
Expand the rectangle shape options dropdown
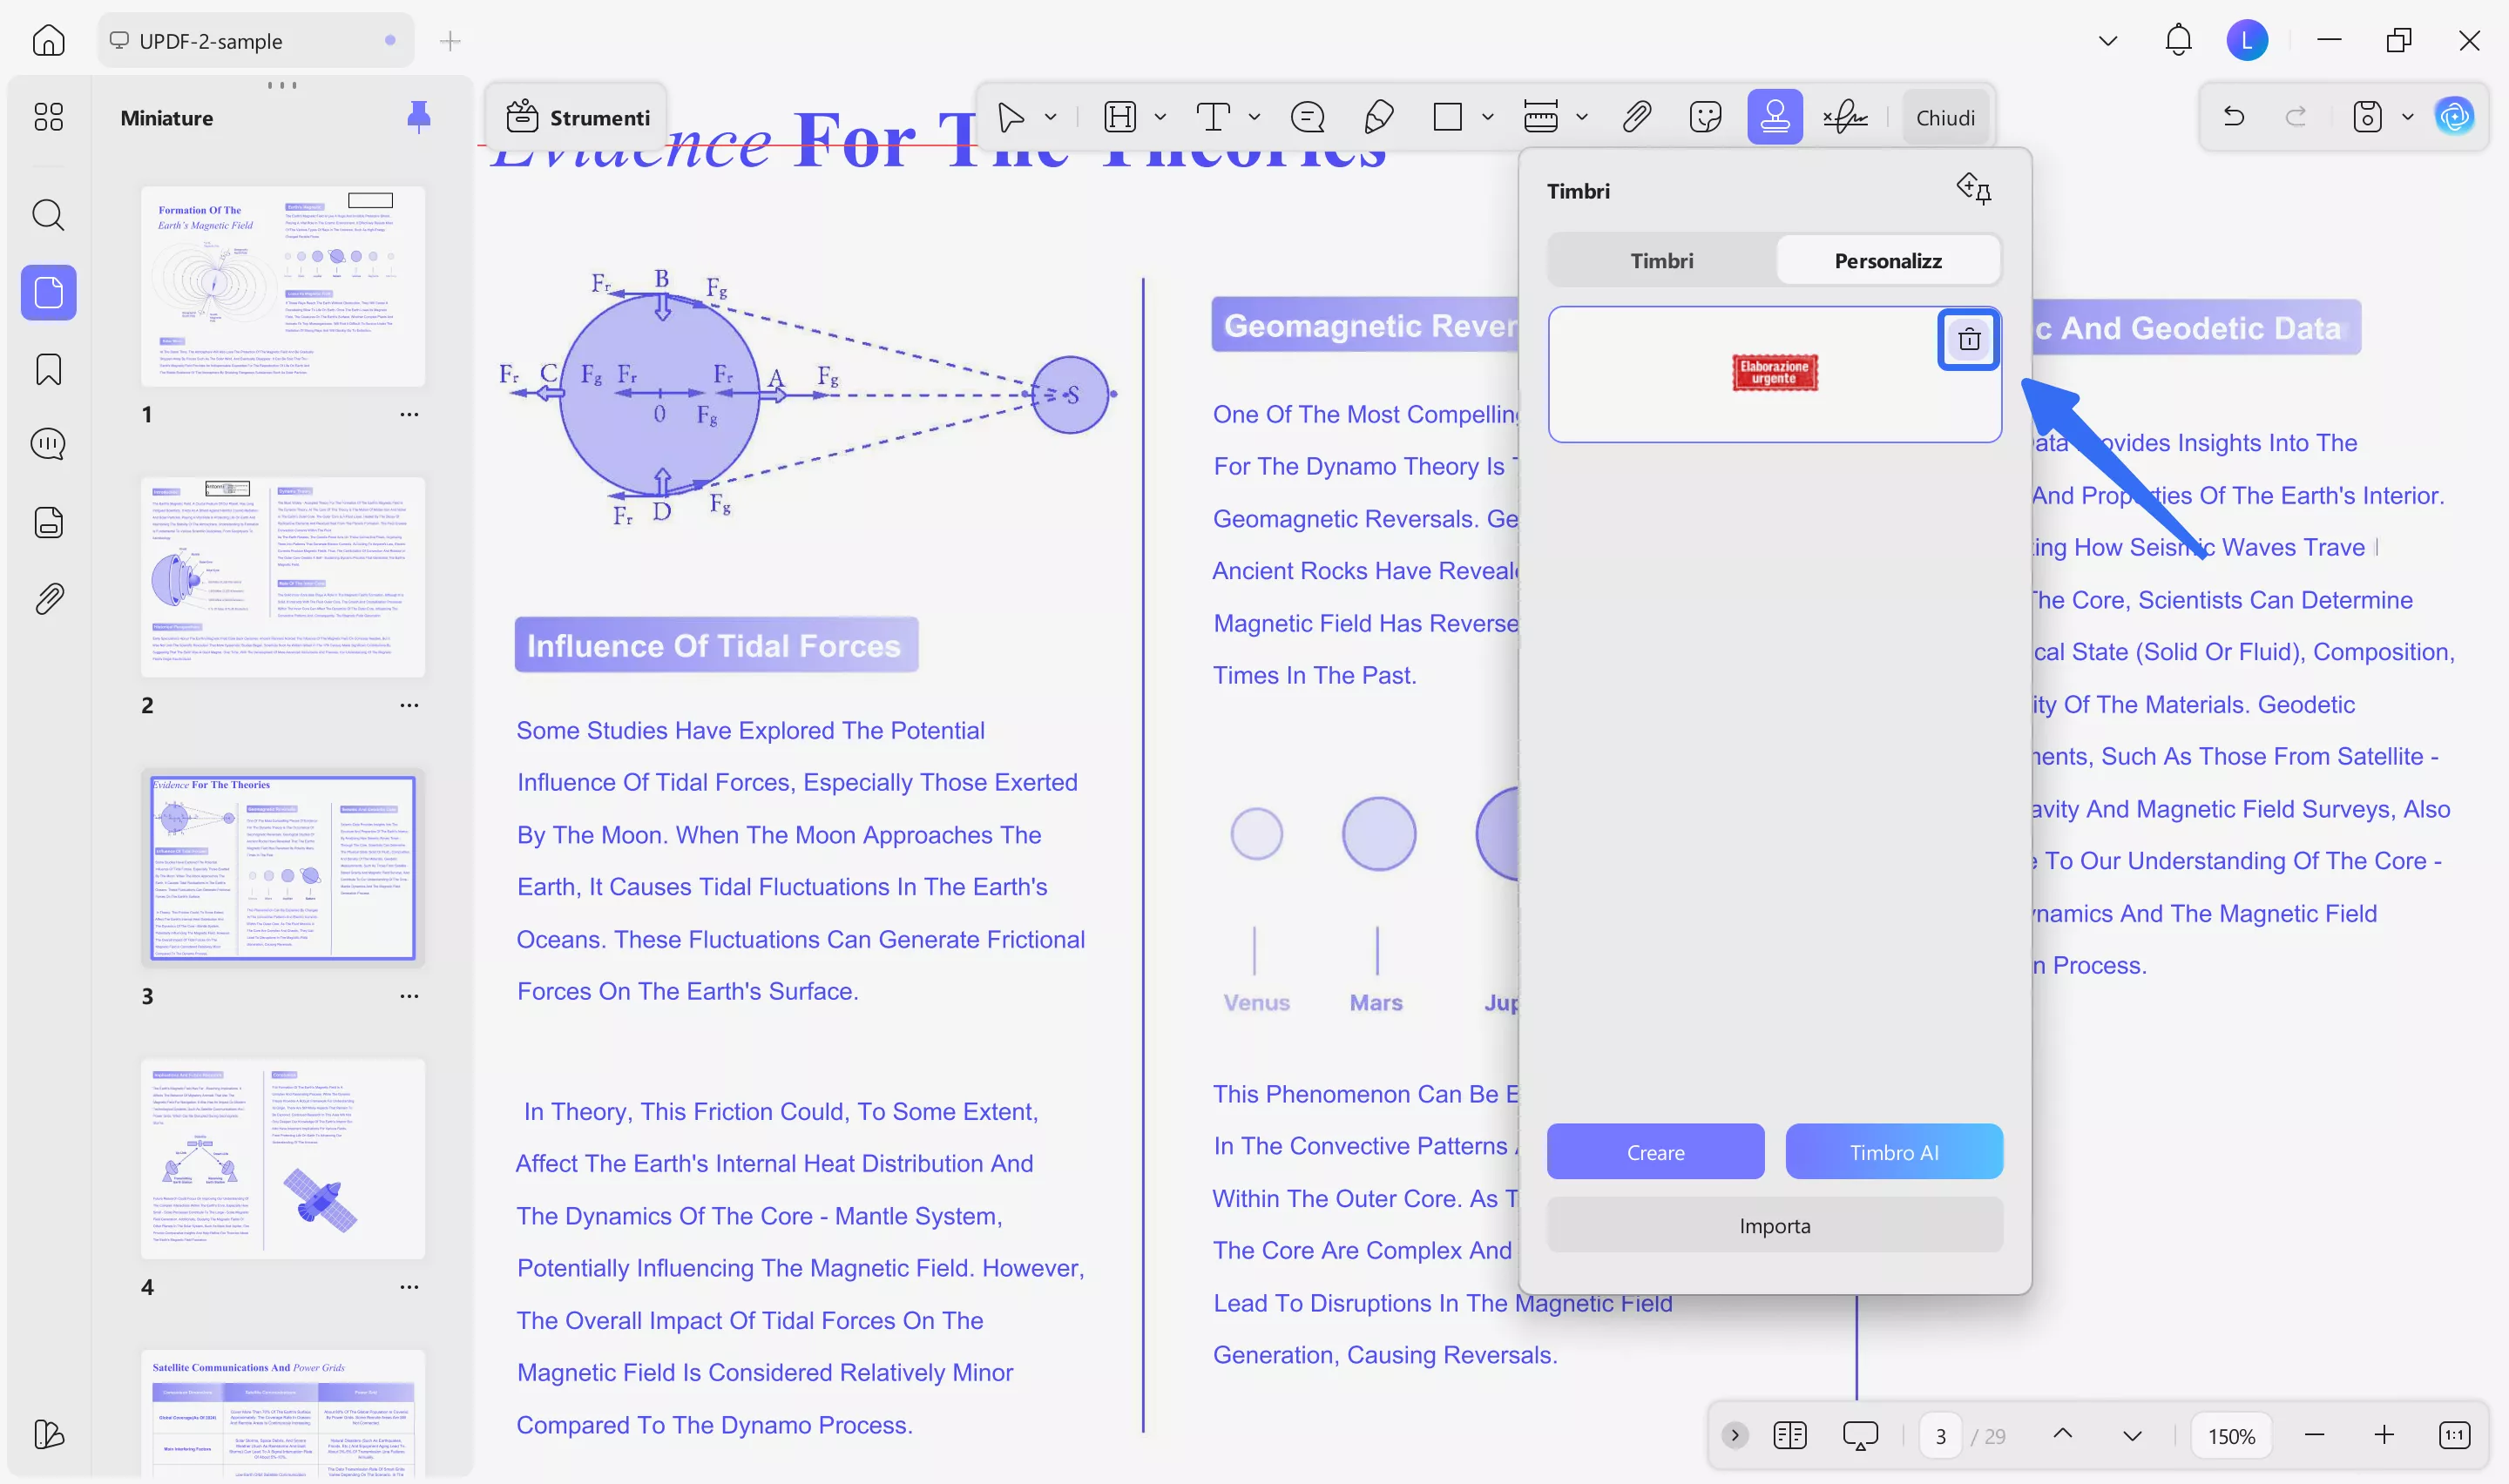(1488, 117)
